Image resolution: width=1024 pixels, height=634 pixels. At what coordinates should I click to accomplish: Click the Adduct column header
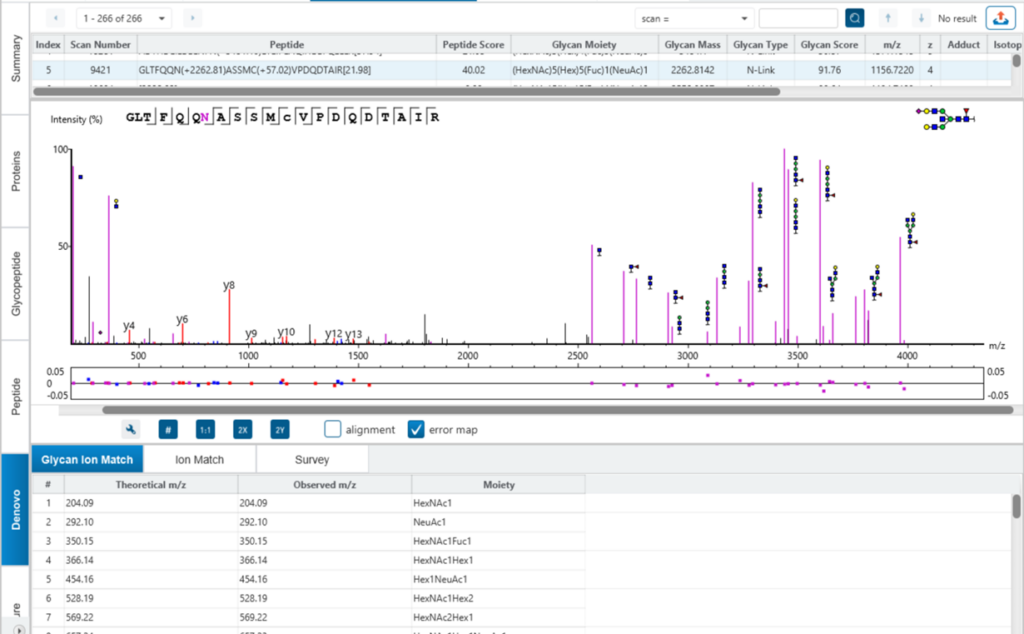pyautogui.click(x=963, y=44)
